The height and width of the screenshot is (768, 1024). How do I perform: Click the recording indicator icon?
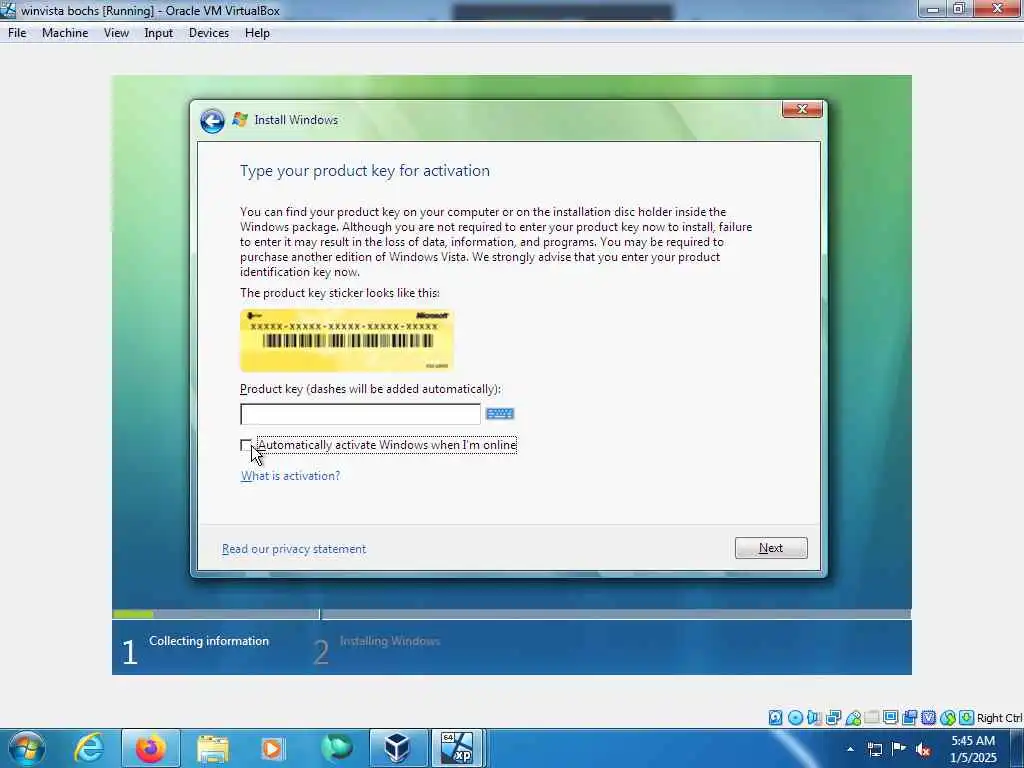coord(909,718)
